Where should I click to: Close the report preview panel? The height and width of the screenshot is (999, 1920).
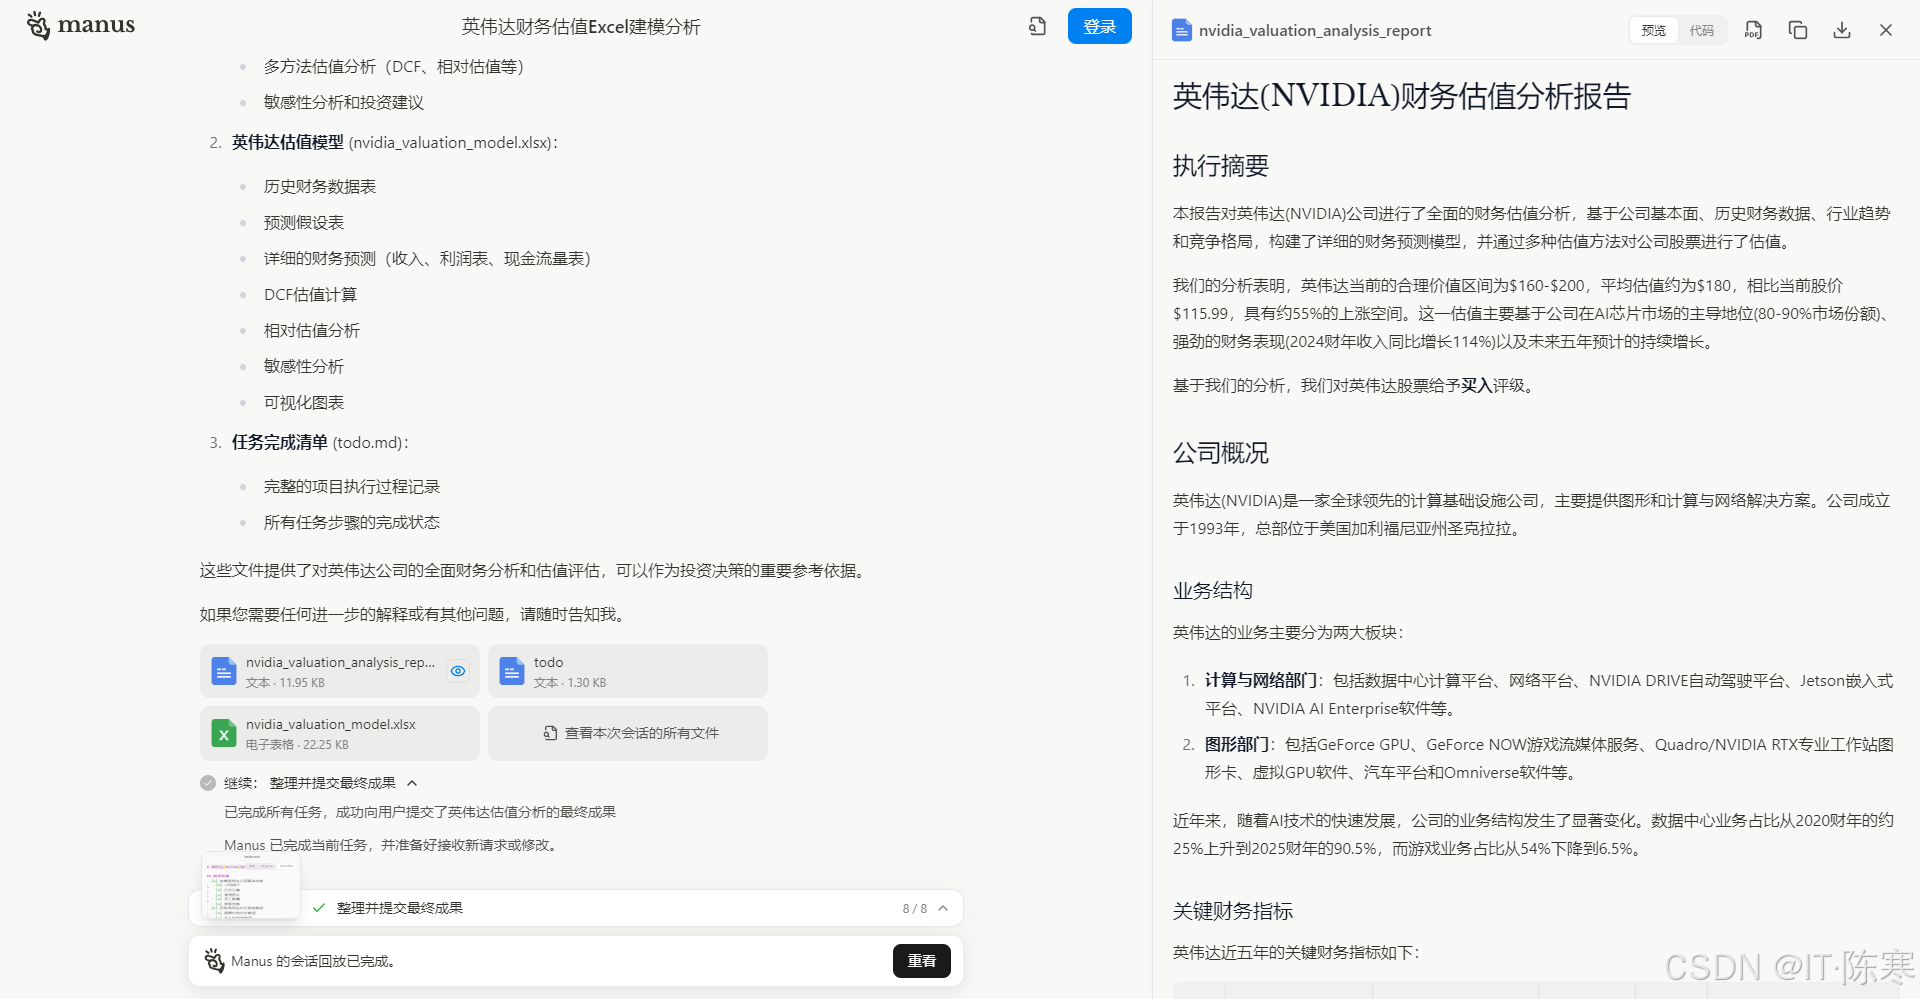click(1885, 30)
